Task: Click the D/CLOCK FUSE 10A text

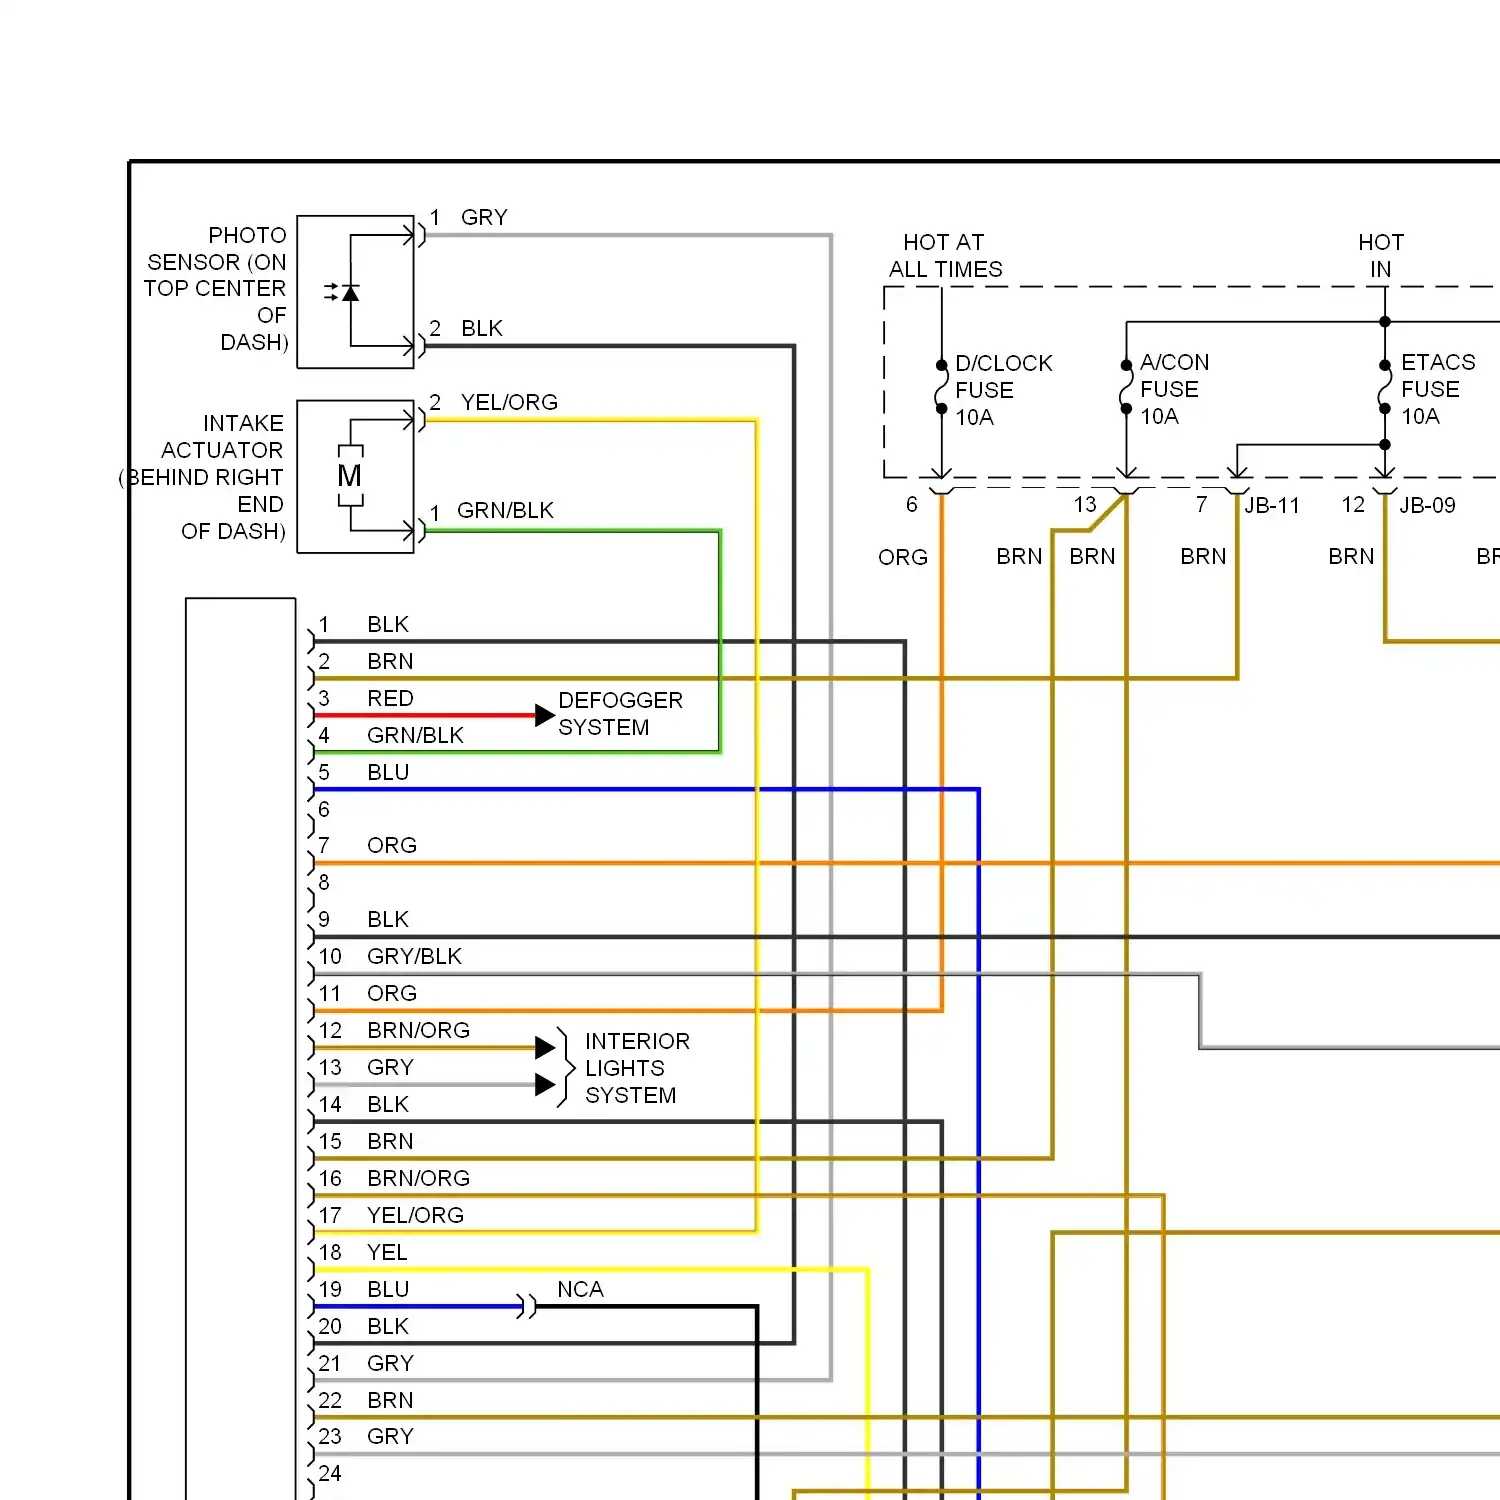Action: coord(1003,390)
